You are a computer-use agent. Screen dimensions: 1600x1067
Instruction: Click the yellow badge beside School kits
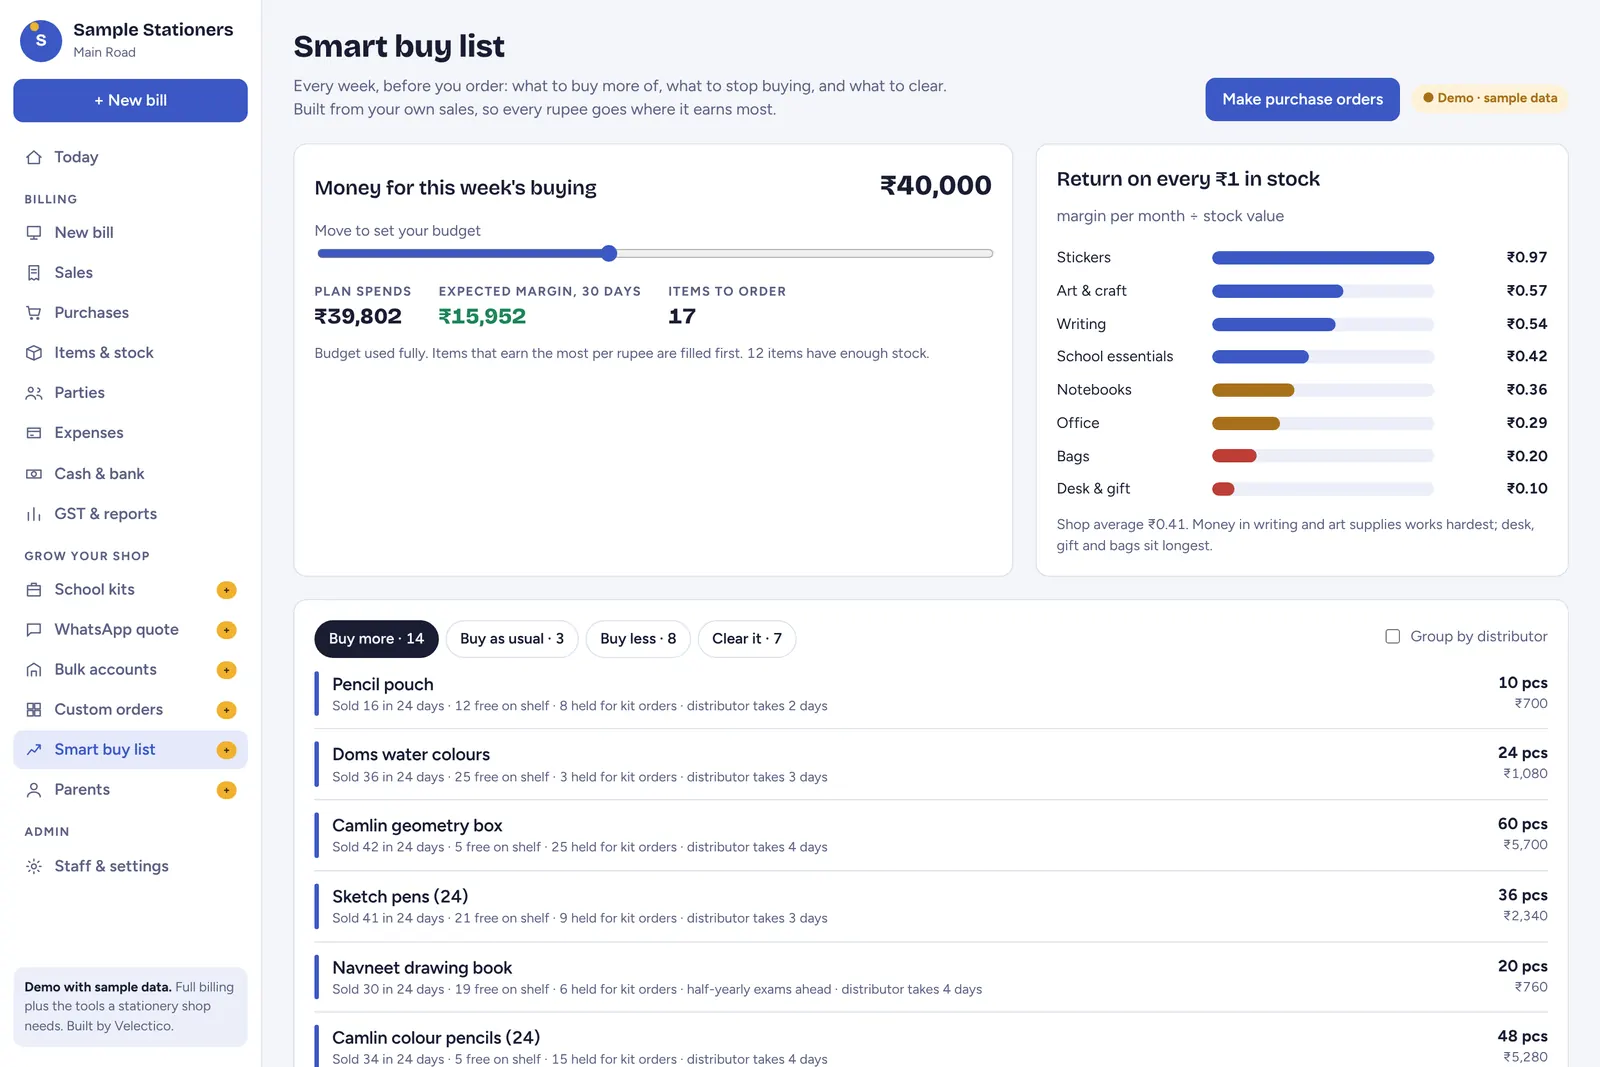[x=227, y=590]
